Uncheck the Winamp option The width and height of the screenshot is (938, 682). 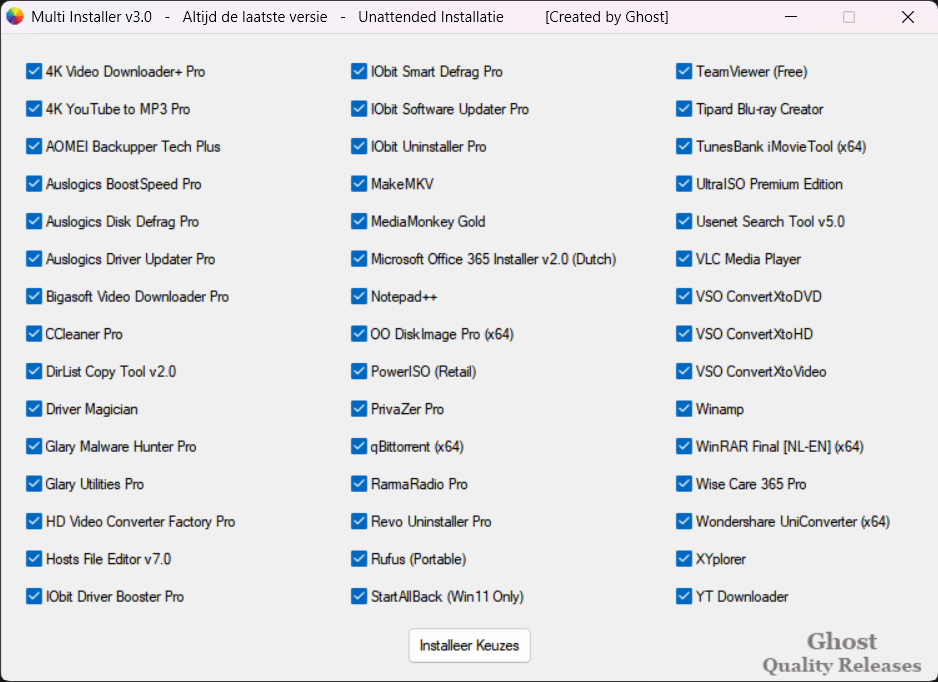[684, 409]
